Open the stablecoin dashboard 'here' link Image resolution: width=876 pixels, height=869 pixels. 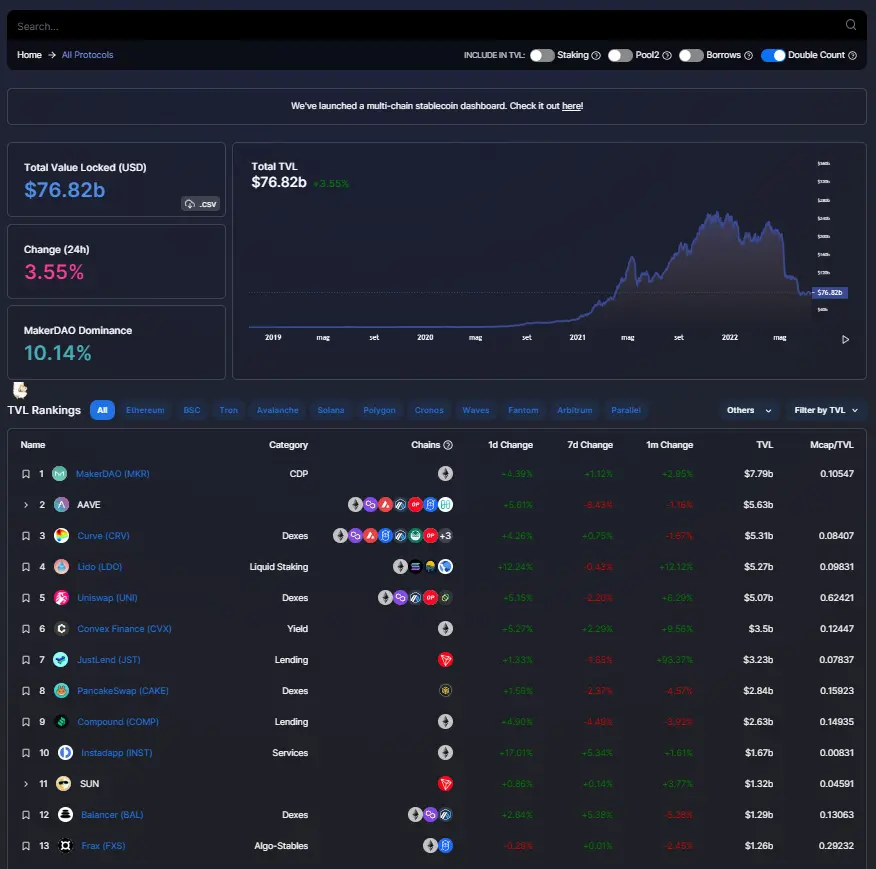tap(571, 106)
